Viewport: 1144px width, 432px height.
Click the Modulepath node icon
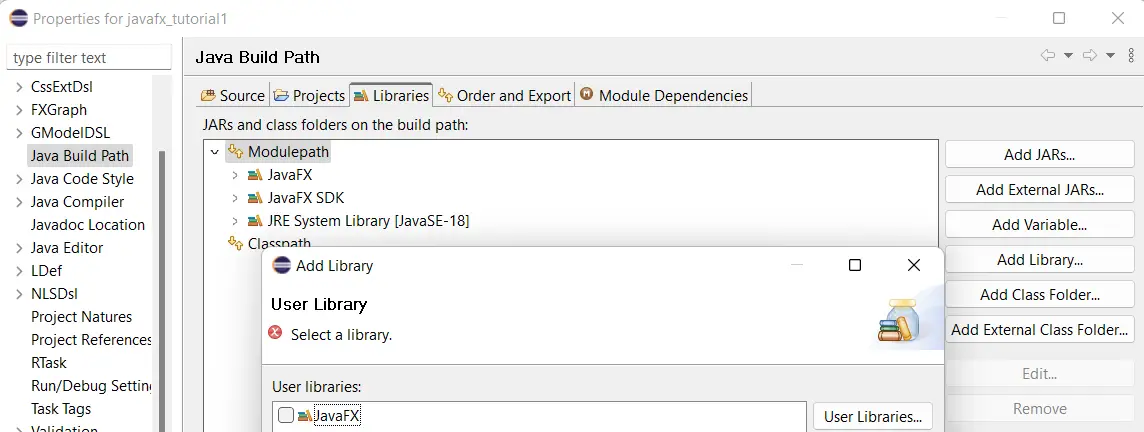(x=235, y=152)
